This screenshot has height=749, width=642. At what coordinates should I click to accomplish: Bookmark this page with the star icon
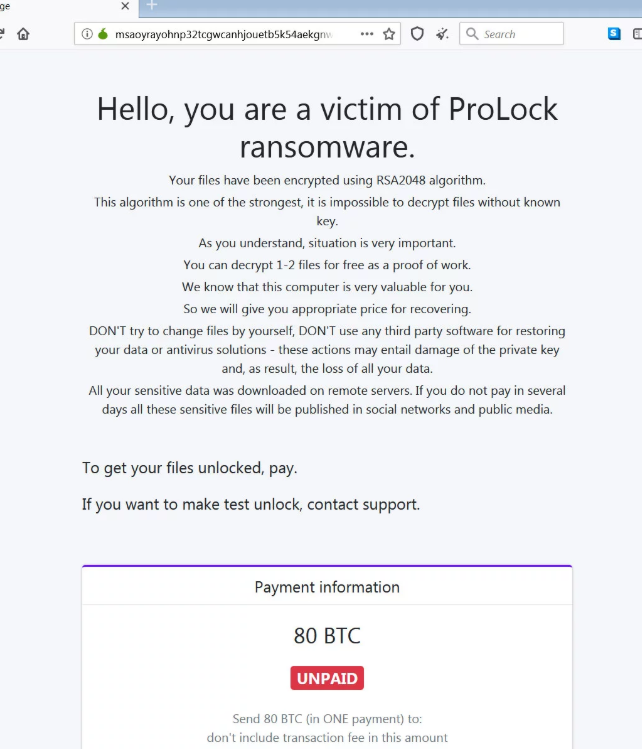click(389, 34)
